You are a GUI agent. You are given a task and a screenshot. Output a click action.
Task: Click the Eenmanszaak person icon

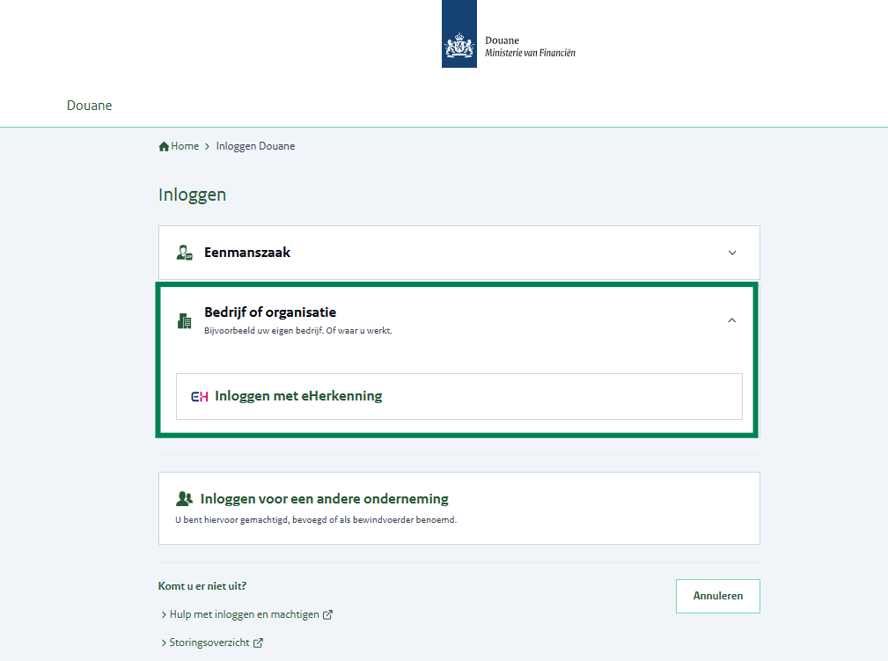[184, 253]
